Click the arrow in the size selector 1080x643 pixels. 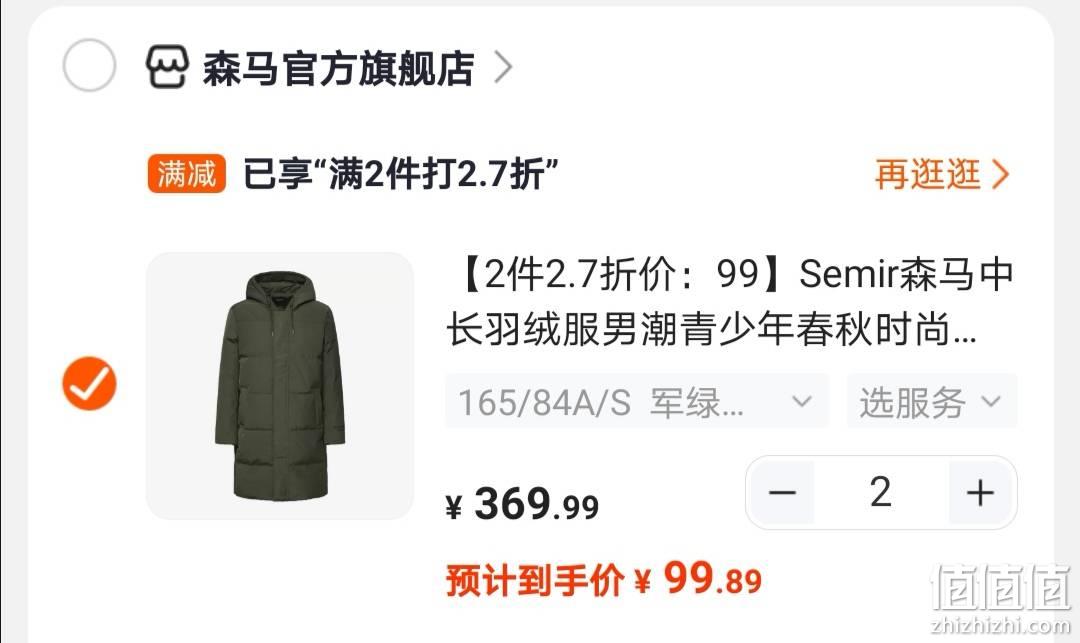click(801, 401)
